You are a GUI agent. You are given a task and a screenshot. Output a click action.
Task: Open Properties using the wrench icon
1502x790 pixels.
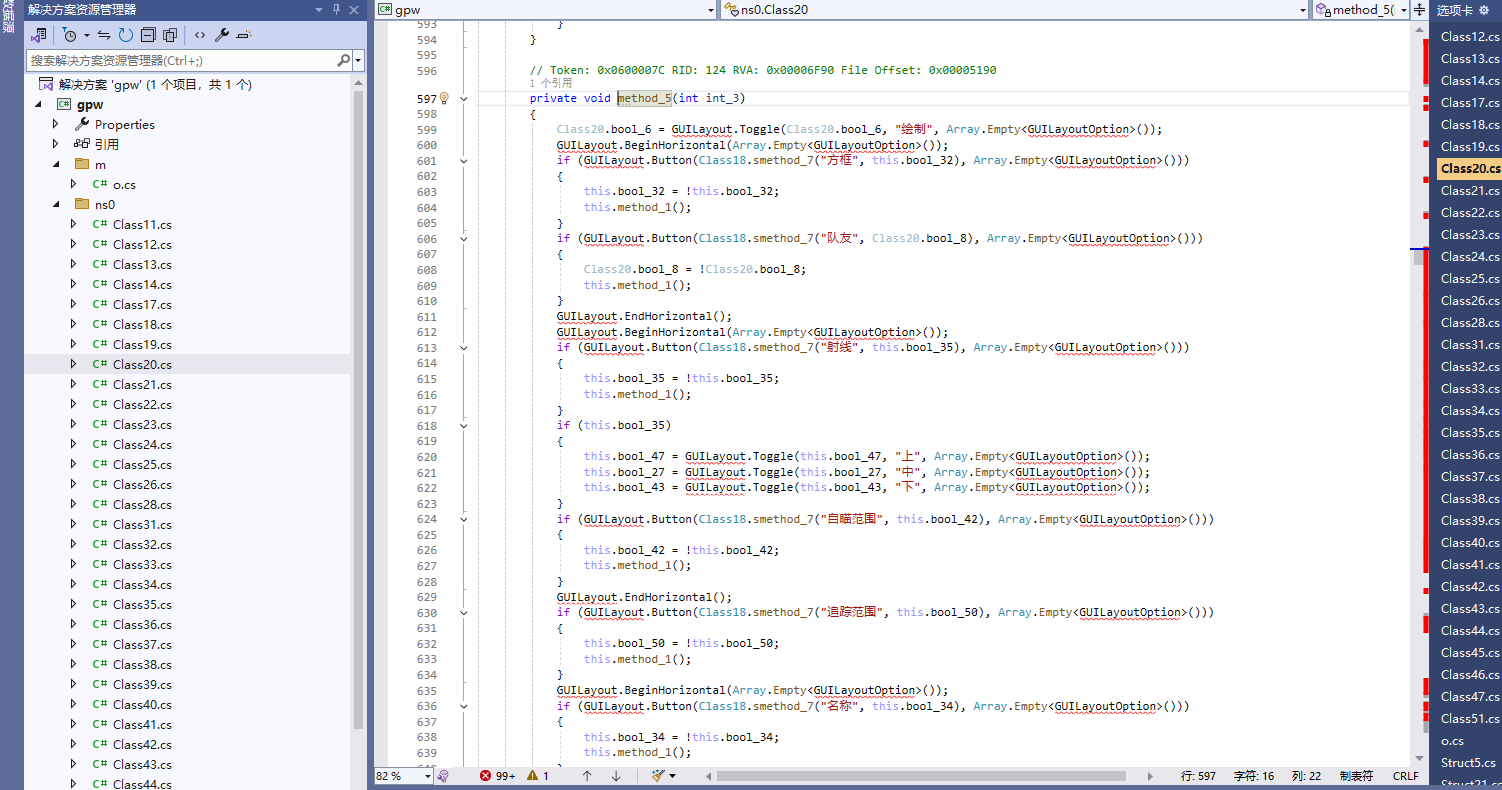pyautogui.click(x=222, y=35)
